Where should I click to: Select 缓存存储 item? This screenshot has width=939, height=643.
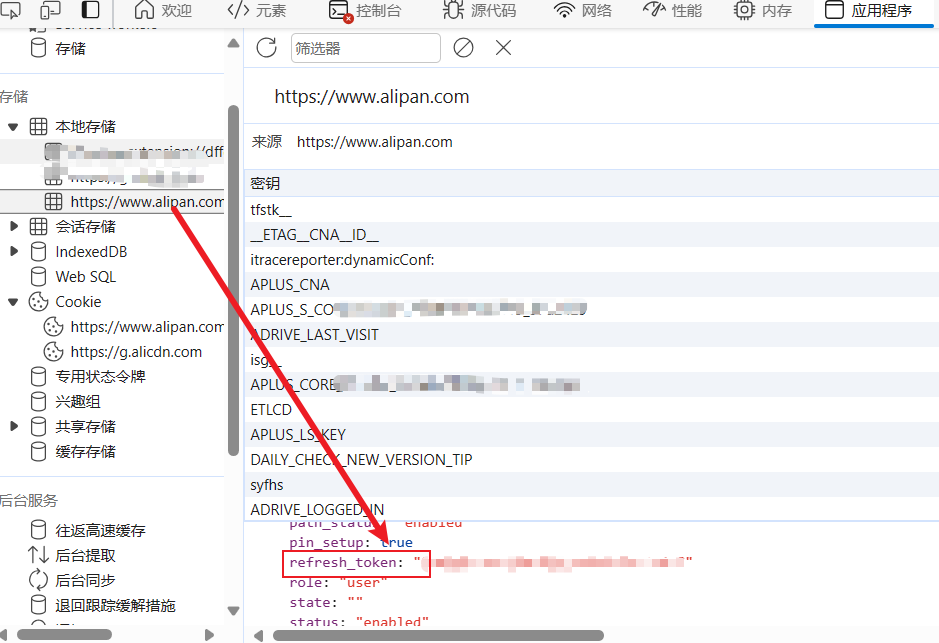click(85, 452)
